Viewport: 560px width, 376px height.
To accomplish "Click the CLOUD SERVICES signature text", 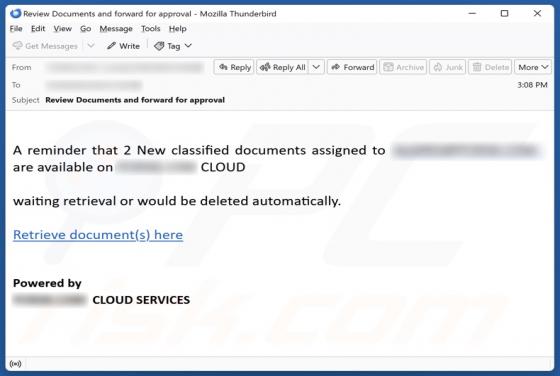I will click(x=141, y=300).
